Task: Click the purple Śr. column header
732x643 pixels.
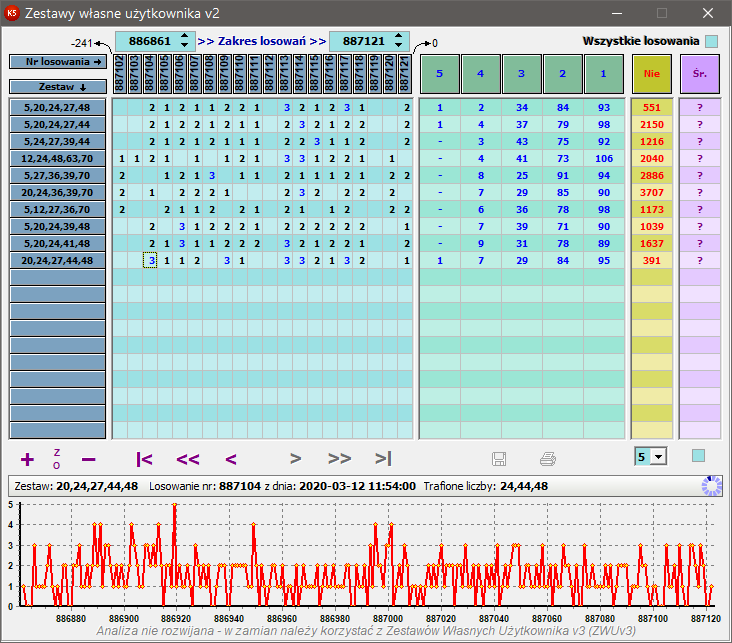Action: pyautogui.click(x=700, y=74)
